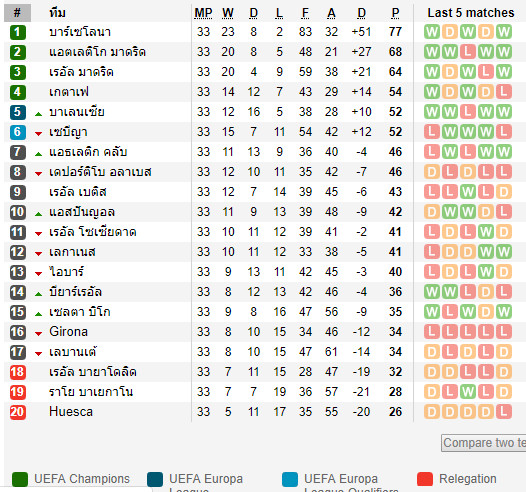Click Girona's last L result badge
526x492 pixels.
504,332
